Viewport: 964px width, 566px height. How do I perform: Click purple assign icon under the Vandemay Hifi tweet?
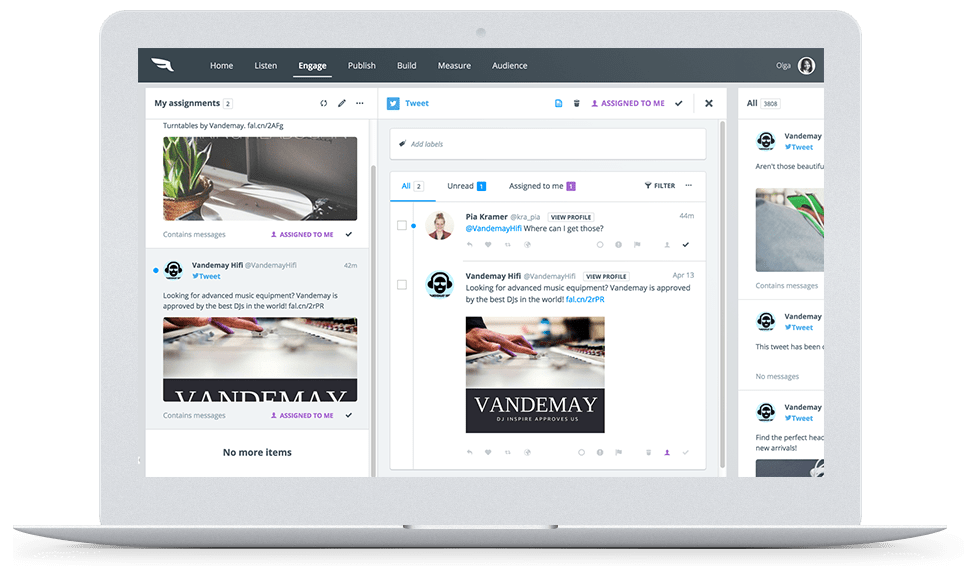(x=667, y=452)
